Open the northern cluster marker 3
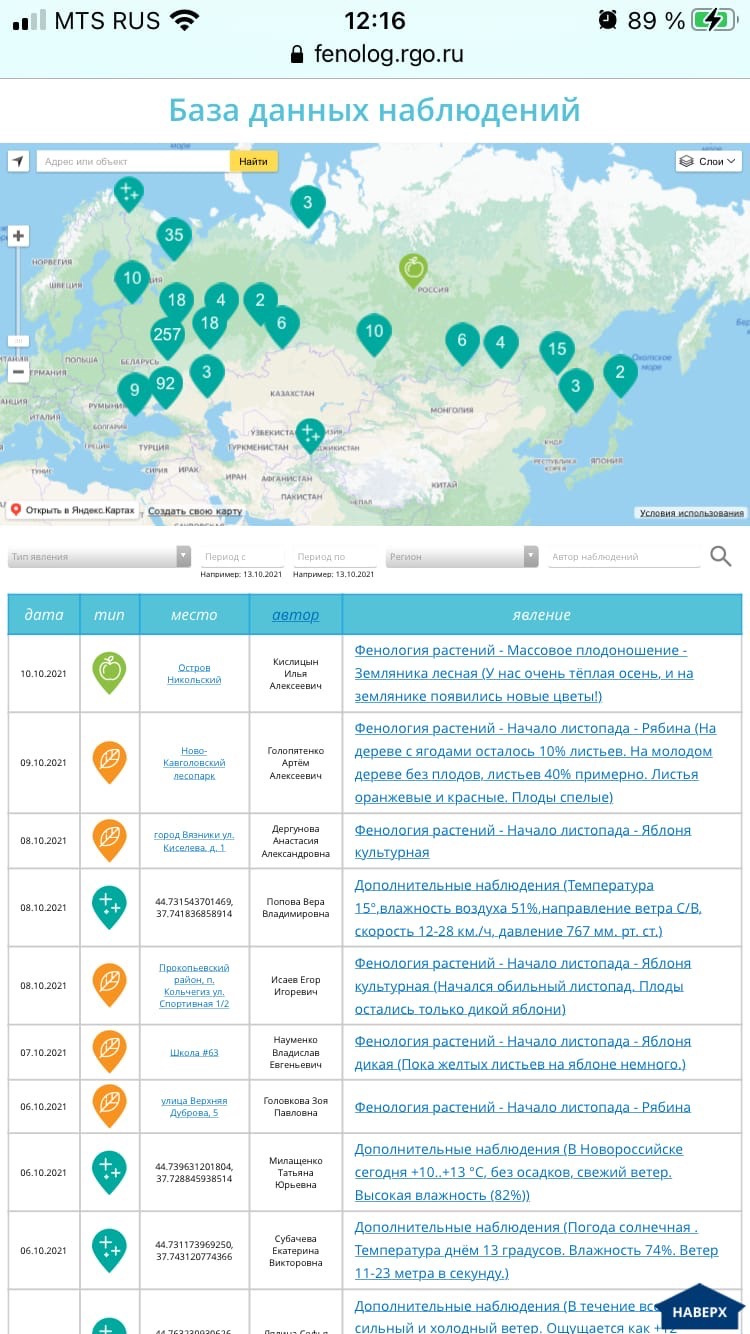The image size is (750, 1334). pos(308,204)
